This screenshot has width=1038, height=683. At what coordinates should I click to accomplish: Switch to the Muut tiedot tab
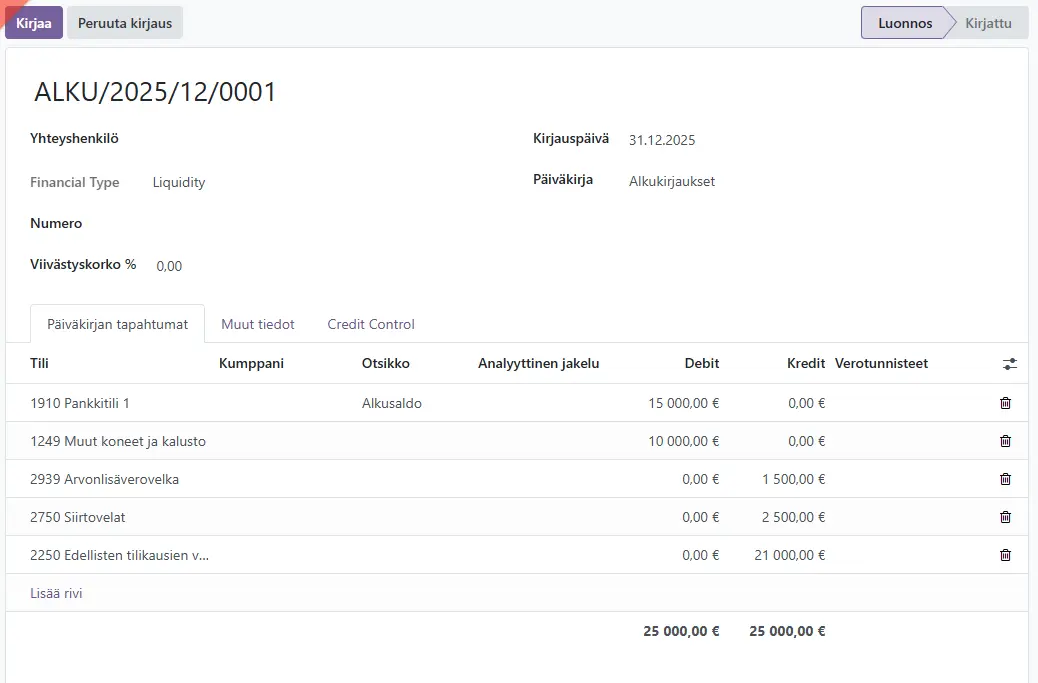(258, 324)
